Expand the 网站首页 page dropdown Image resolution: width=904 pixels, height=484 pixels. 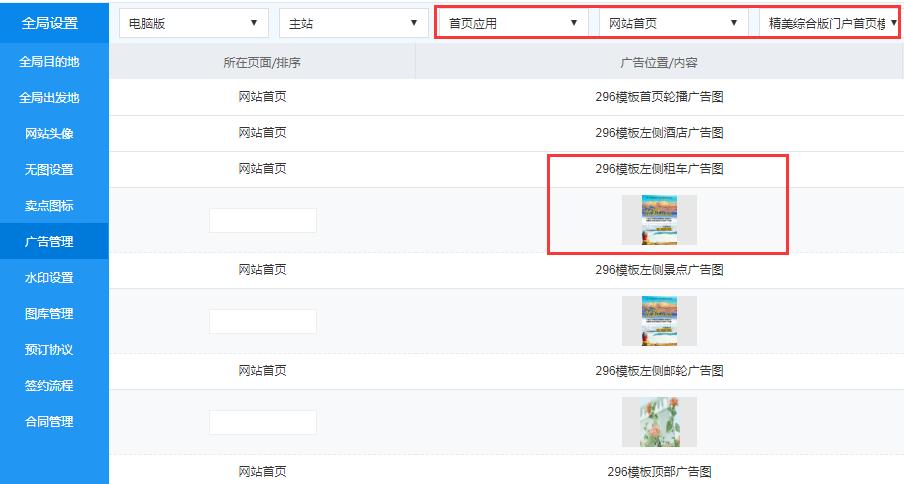[673, 23]
